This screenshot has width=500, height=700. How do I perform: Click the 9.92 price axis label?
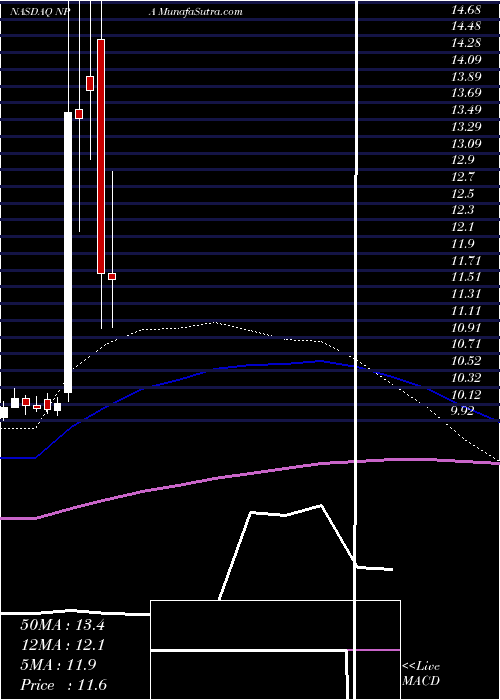pyautogui.click(x=462, y=411)
